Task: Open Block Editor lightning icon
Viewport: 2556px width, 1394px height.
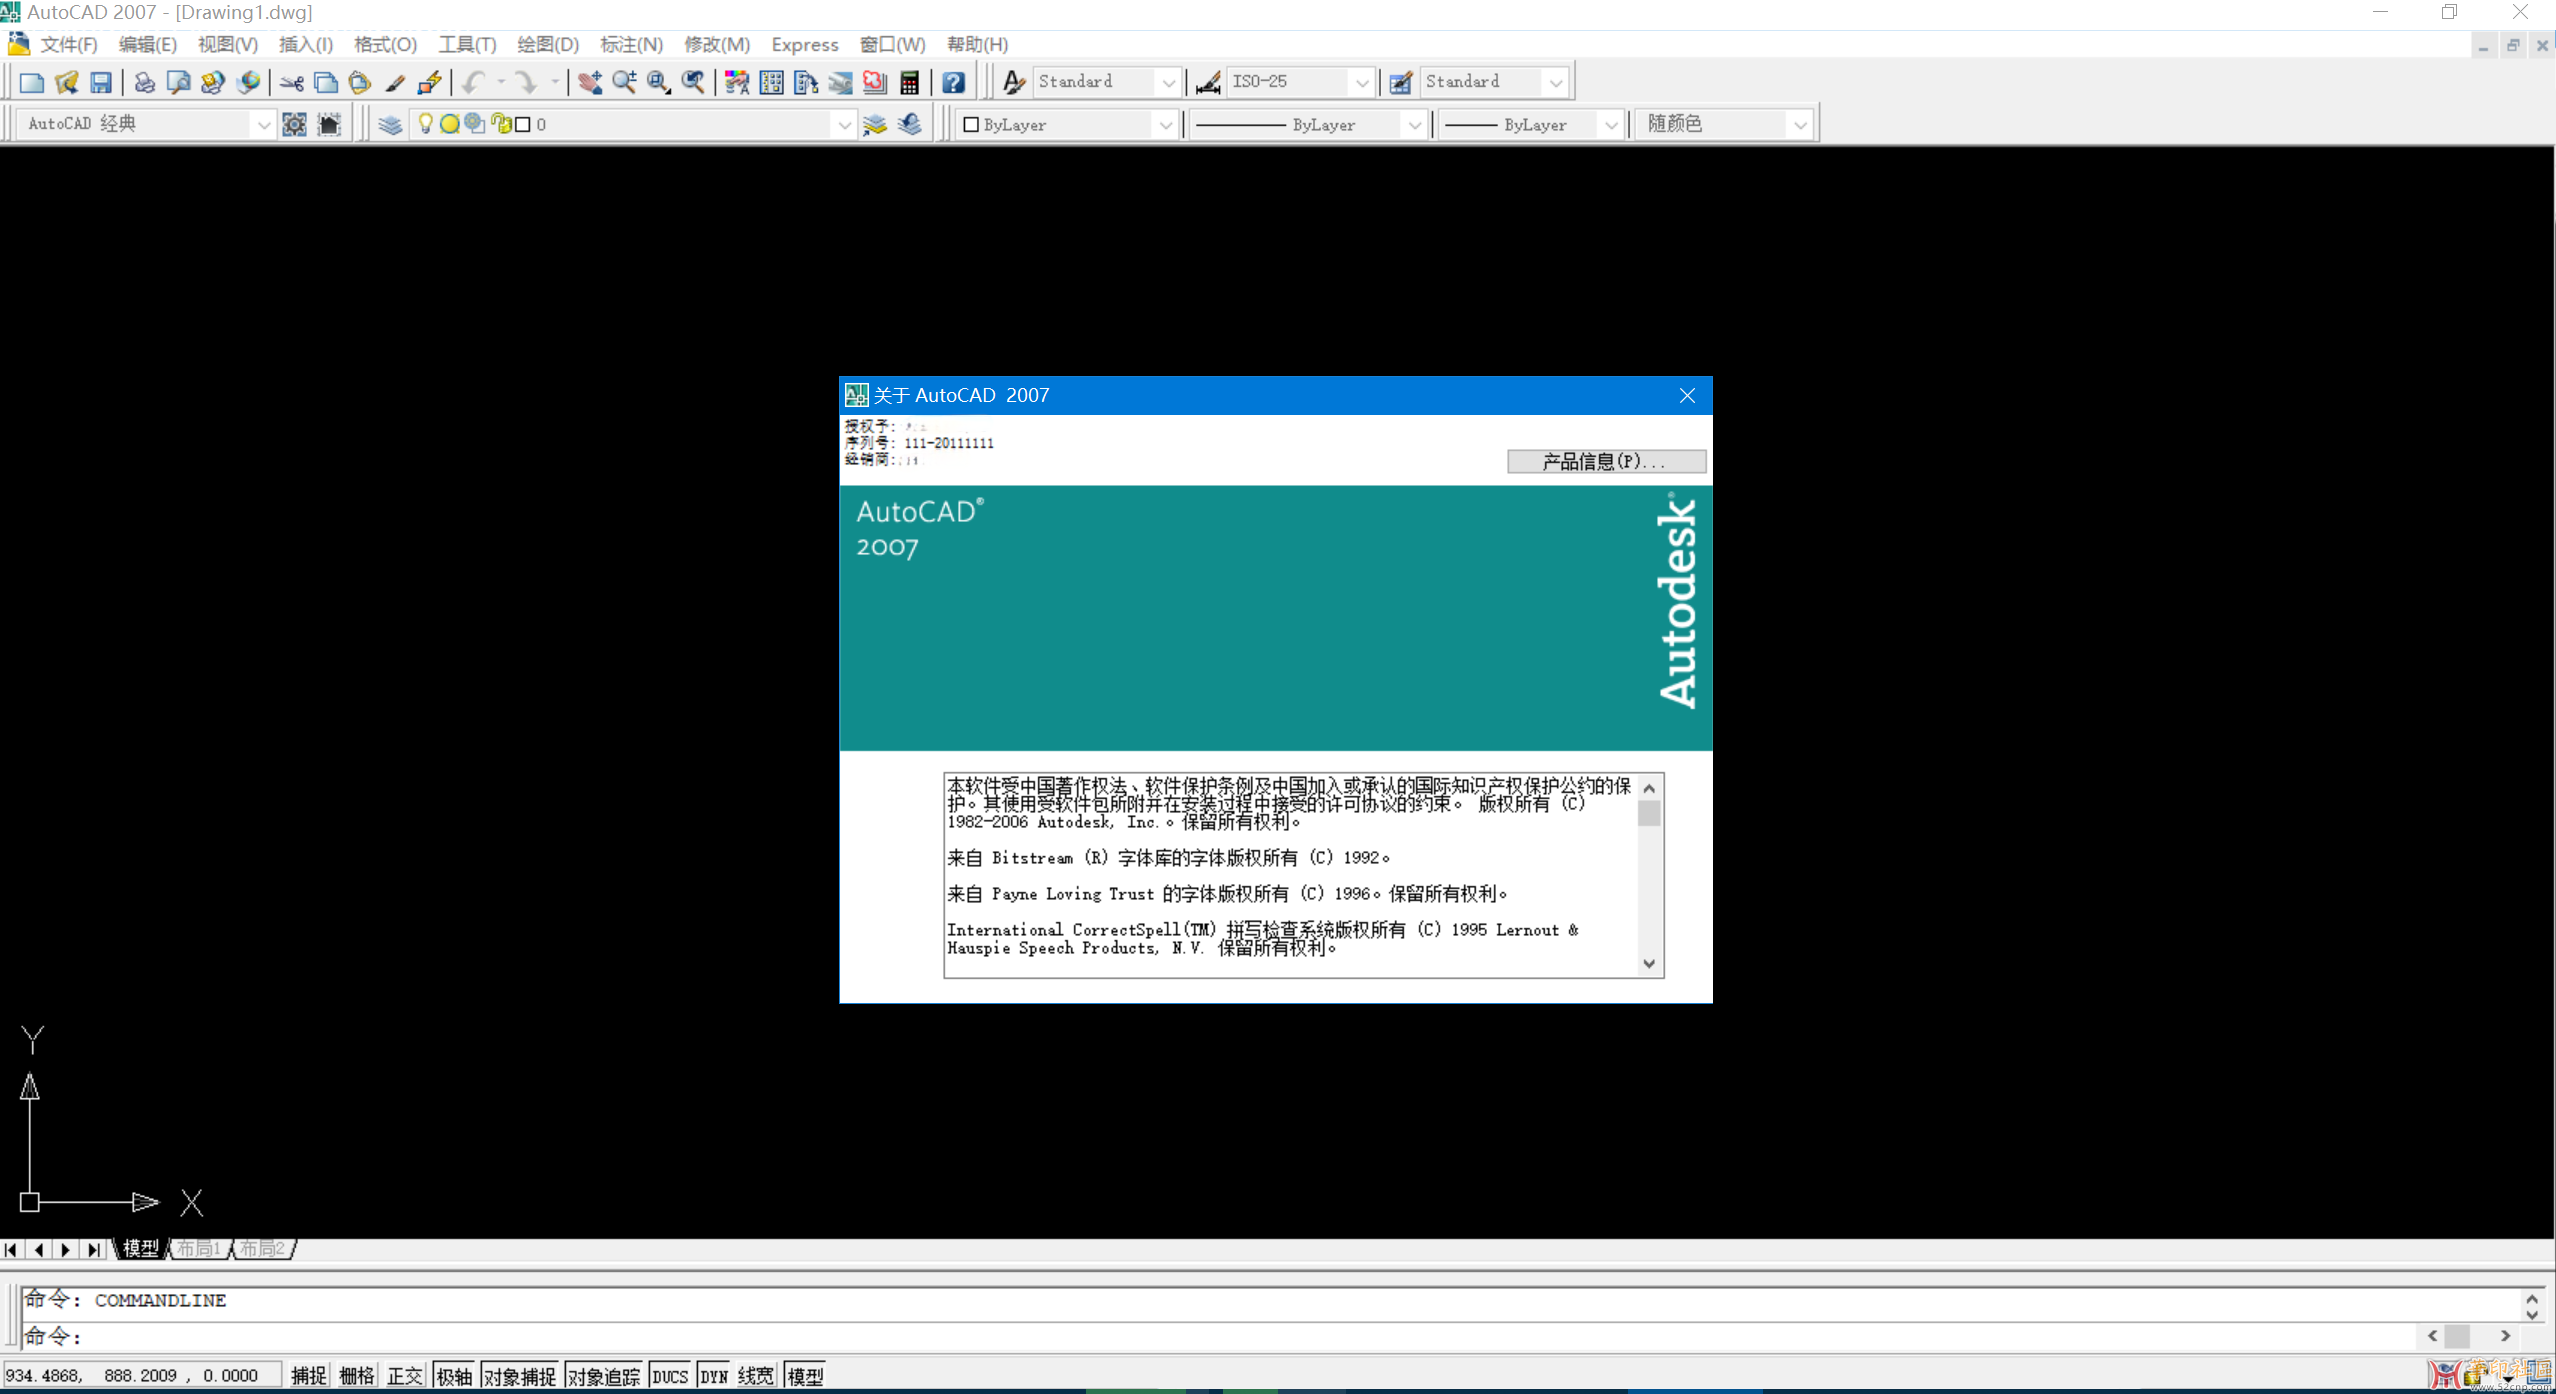Action: [430, 82]
